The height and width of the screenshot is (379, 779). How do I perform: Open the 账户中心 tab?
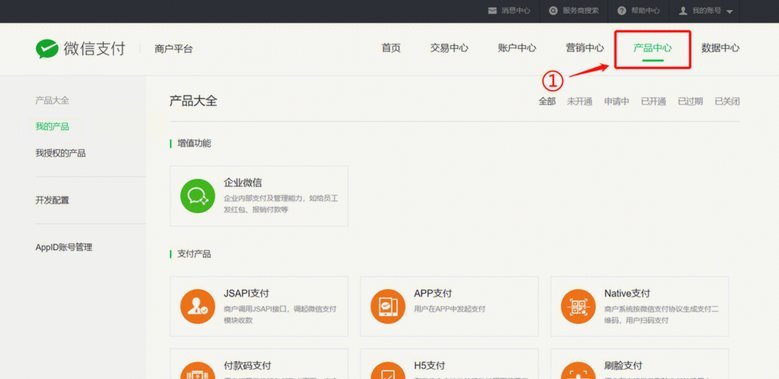tap(517, 48)
